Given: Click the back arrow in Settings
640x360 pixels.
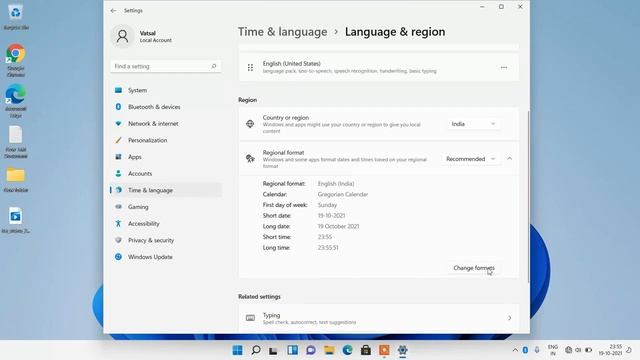Looking at the screenshot, I should 113,11.
